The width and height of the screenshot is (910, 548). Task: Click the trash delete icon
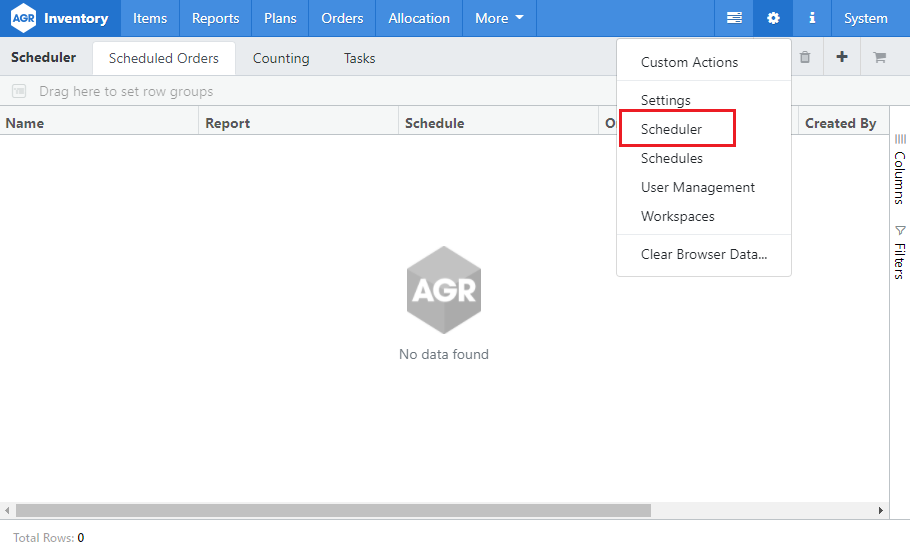click(805, 58)
